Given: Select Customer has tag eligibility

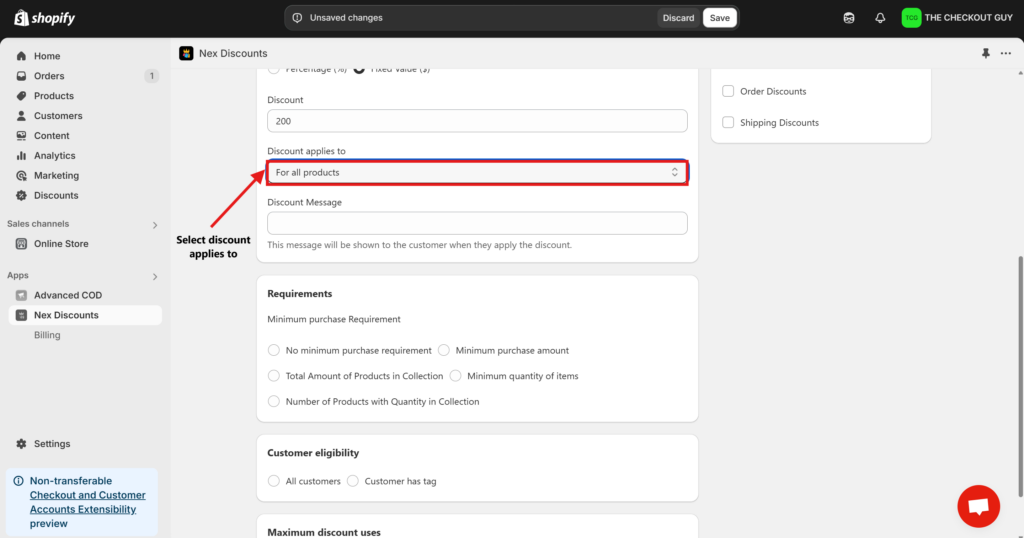Looking at the screenshot, I should (353, 481).
